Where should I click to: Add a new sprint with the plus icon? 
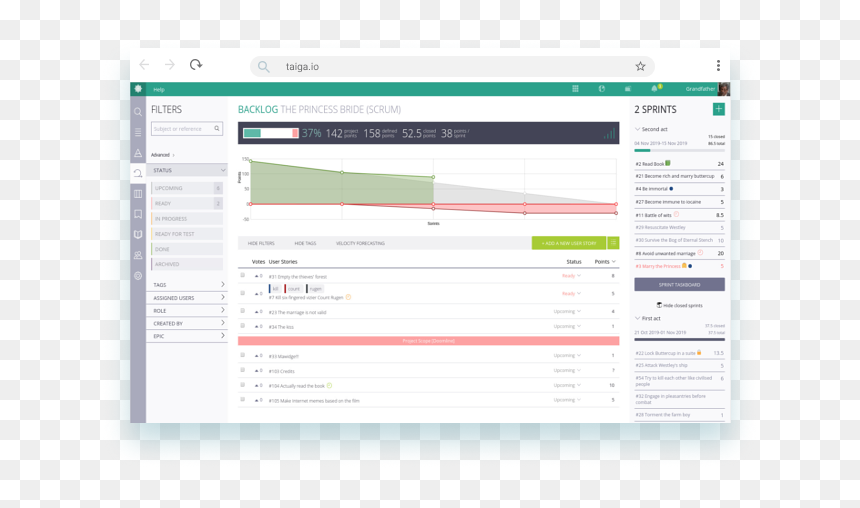point(718,109)
